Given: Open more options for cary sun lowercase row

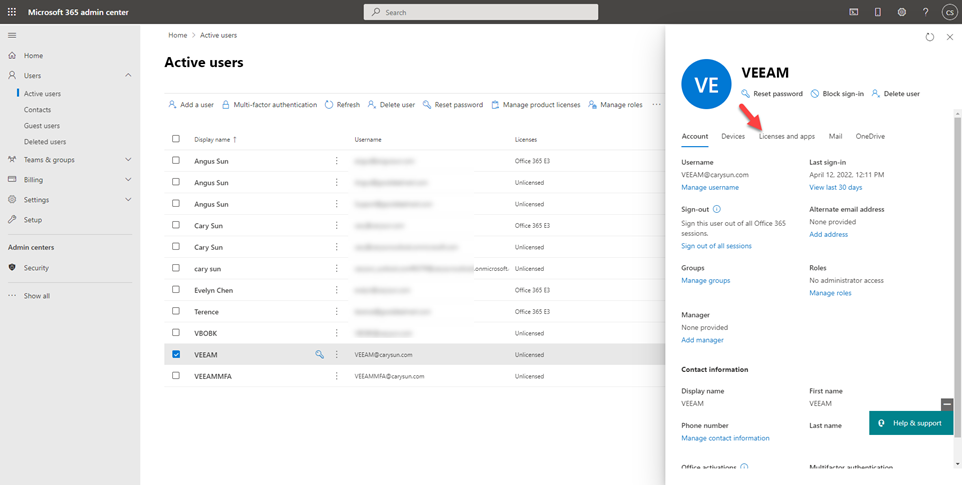Looking at the screenshot, I should [336, 269].
